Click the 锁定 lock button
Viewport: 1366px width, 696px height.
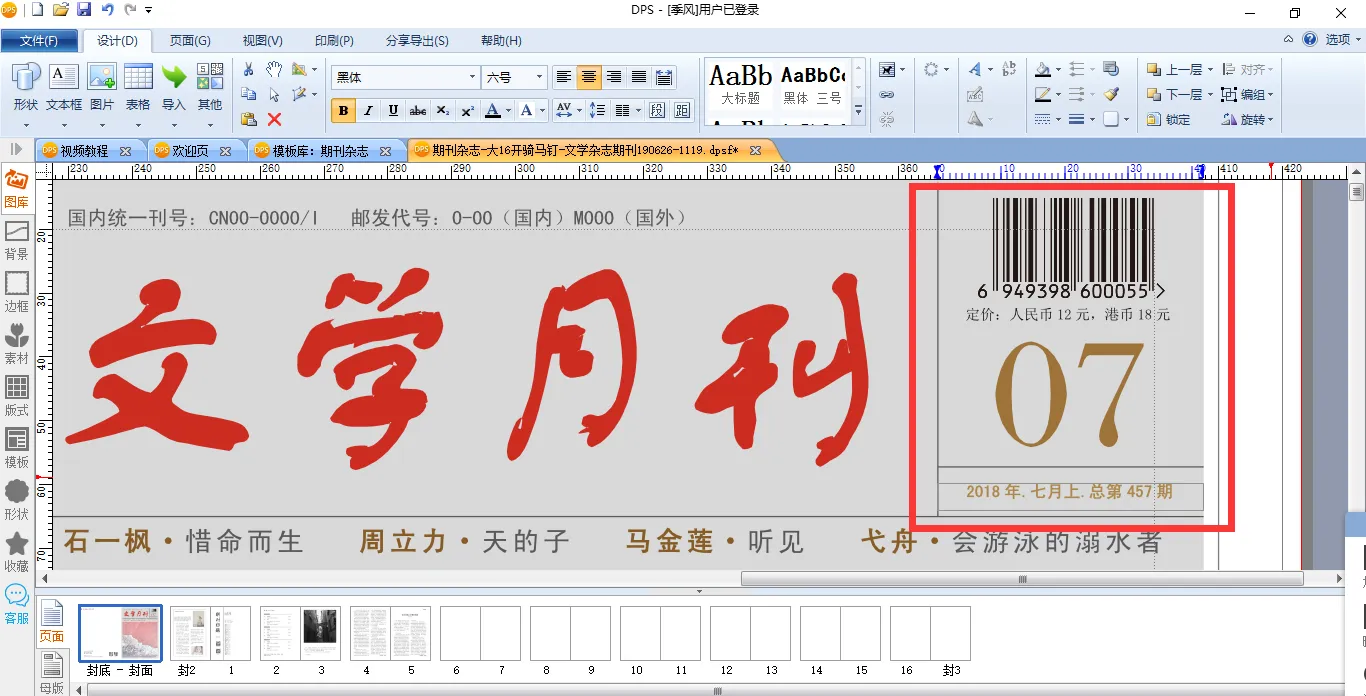point(1169,119)
